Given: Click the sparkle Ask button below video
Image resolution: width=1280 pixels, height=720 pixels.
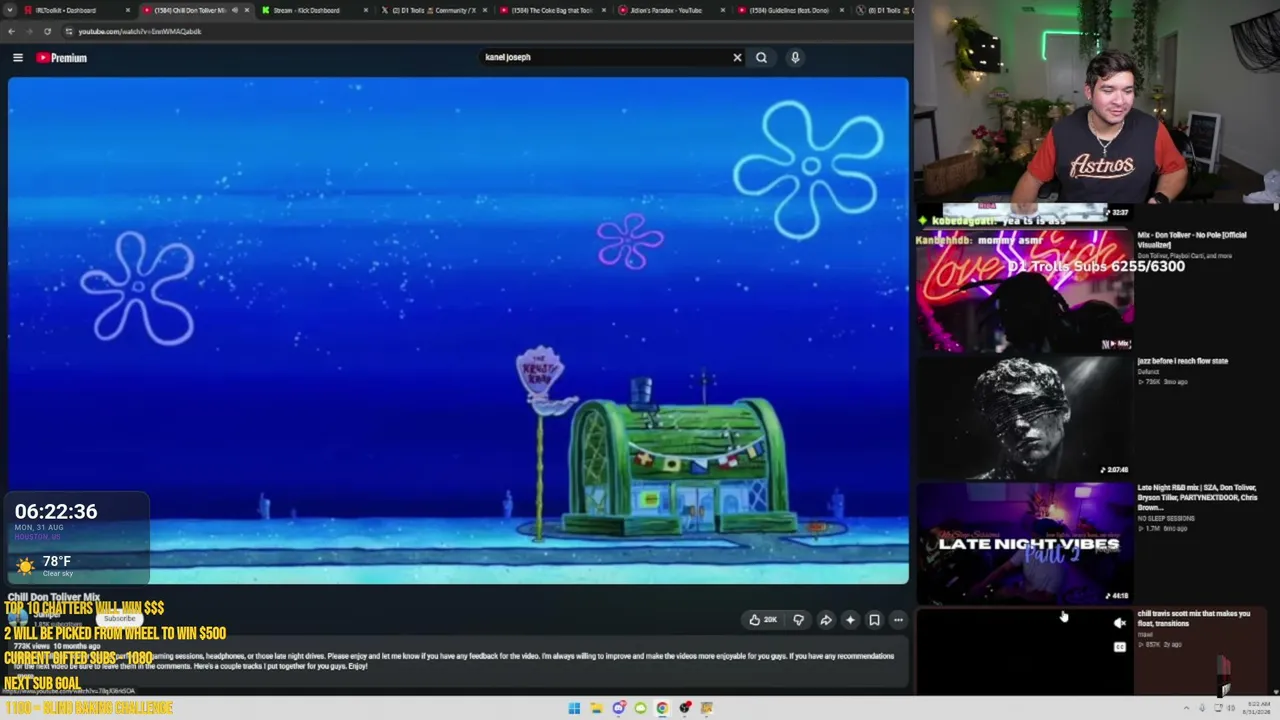Looking at the screenshot, I should pyautogui.click(x=850, y=620).
